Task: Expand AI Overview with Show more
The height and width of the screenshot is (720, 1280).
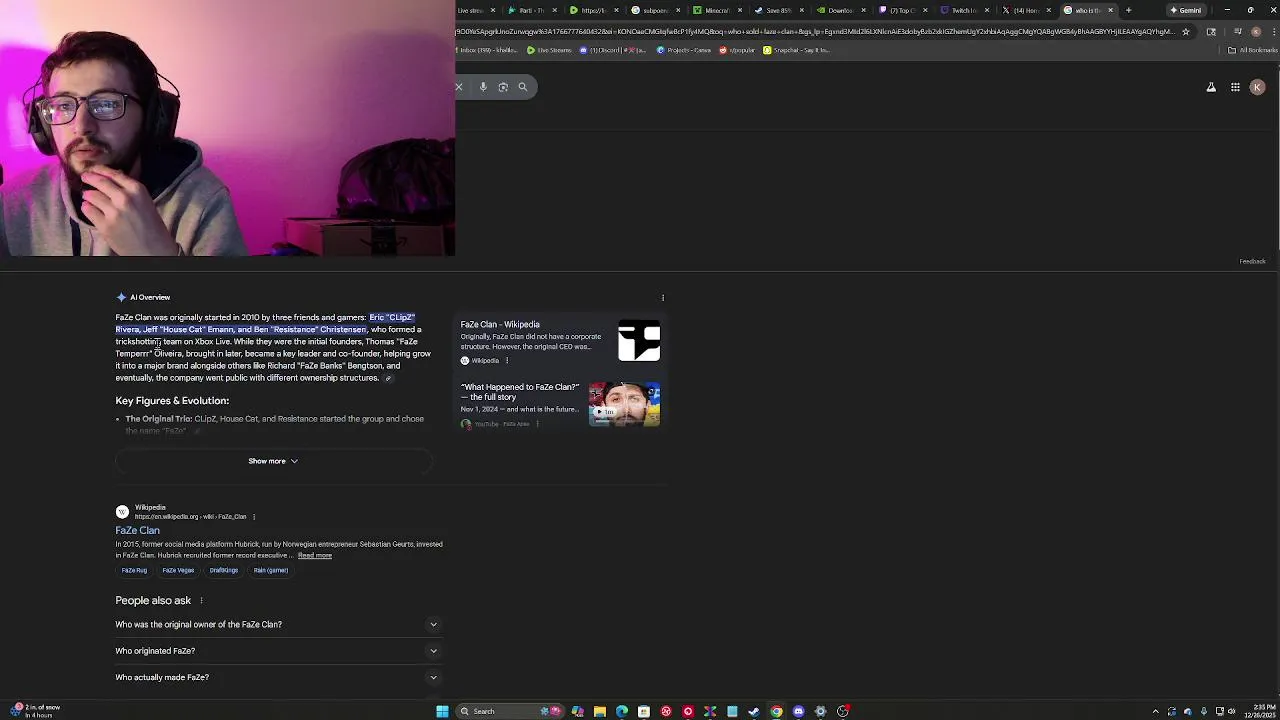Action: coord(273,461)
